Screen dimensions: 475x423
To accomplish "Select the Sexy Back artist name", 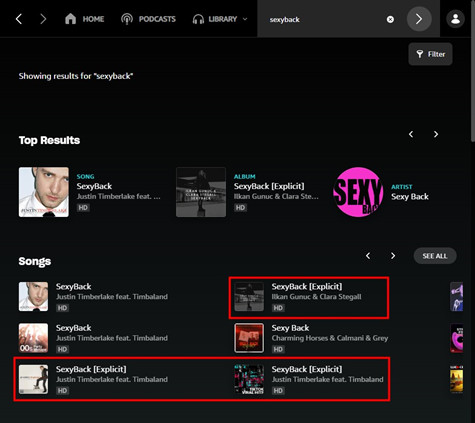I will point(410,197).
